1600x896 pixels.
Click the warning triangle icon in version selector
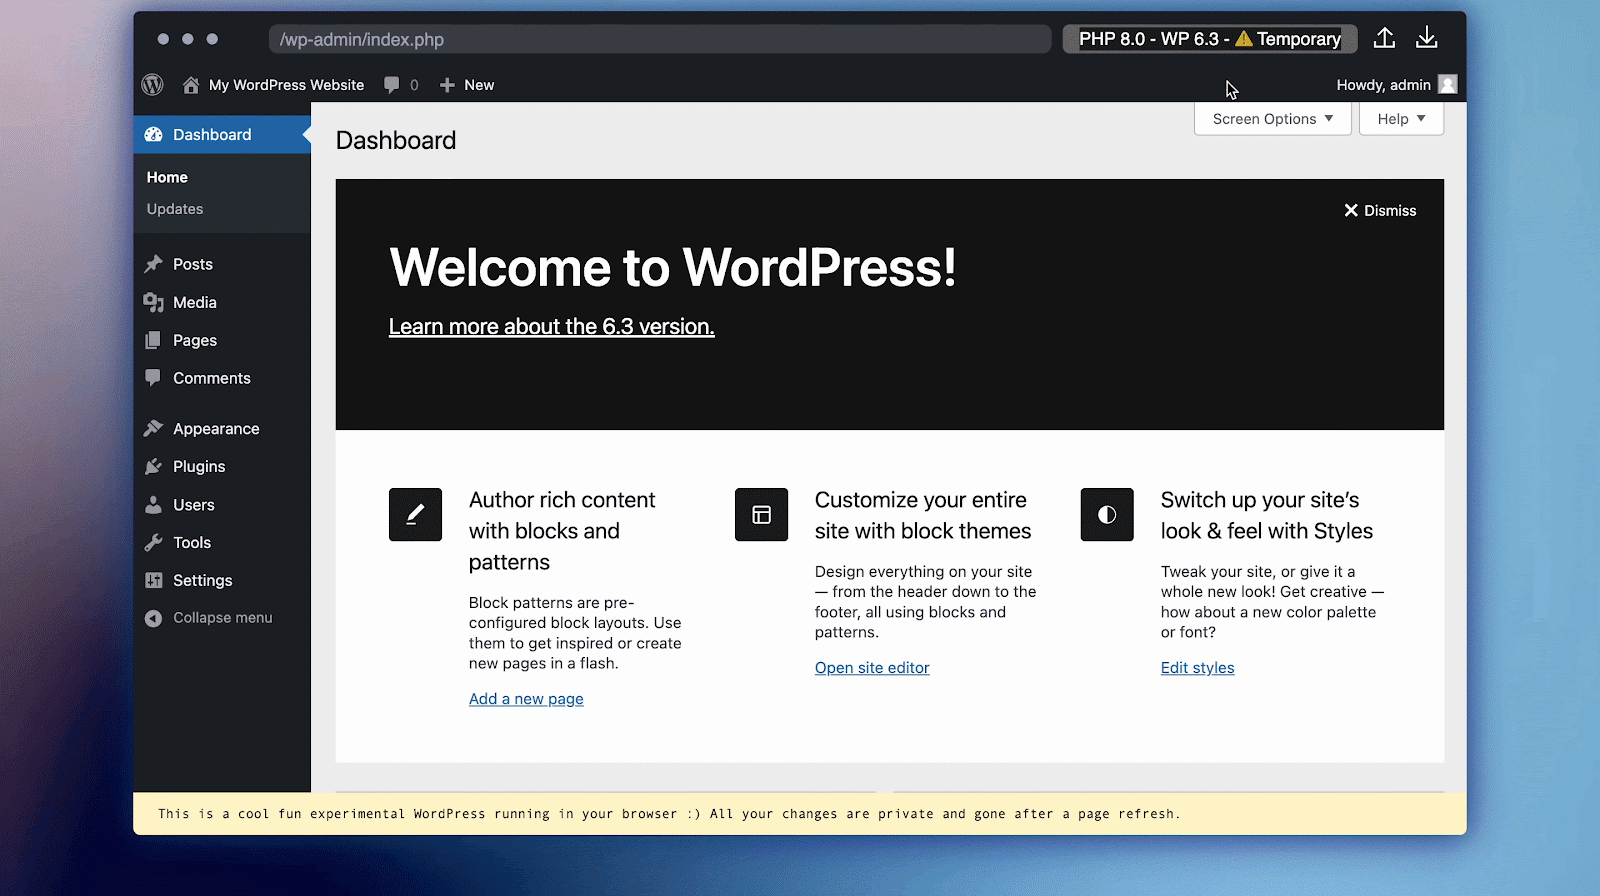coord(1243,39)
